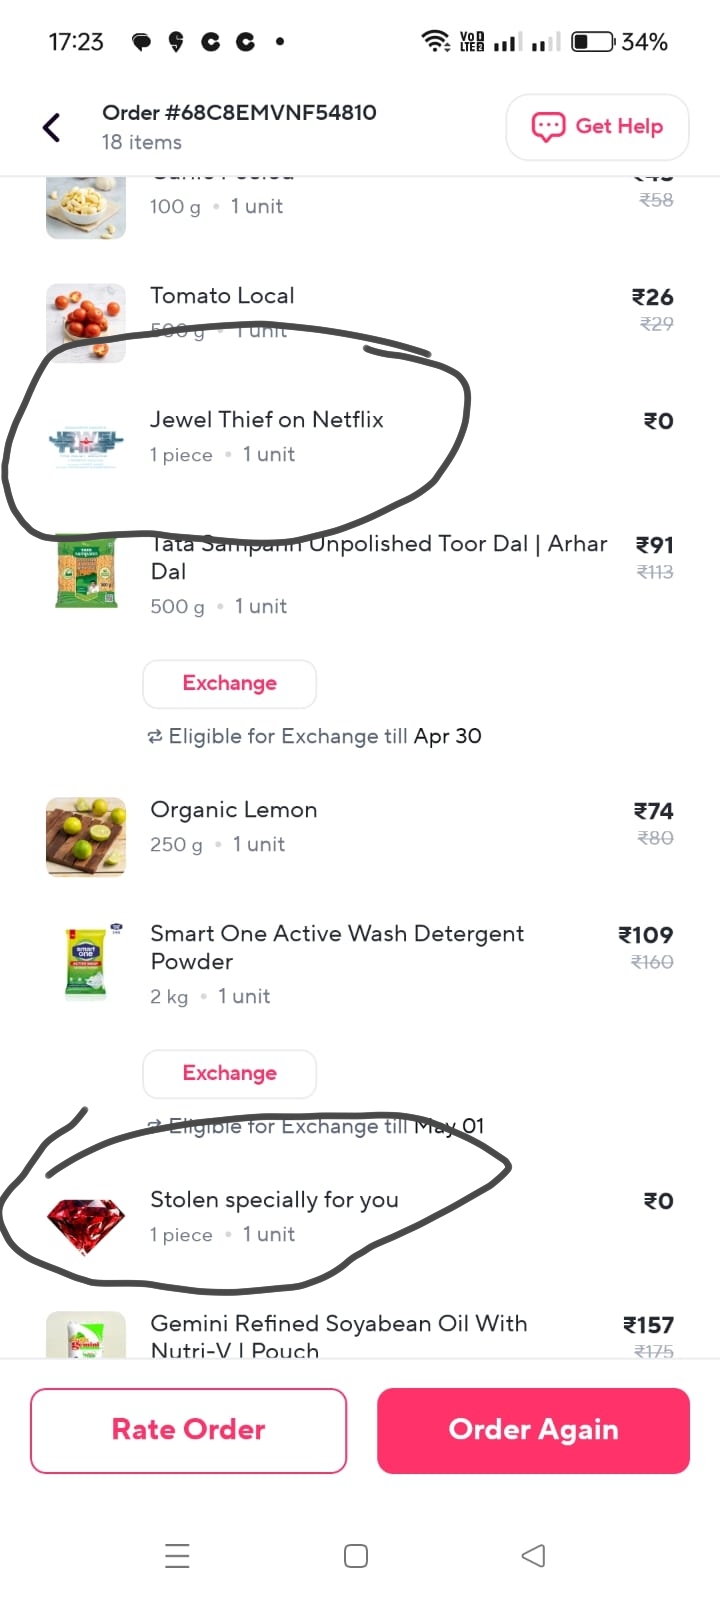Open the garlic product thumbnail

pos(86,206)
